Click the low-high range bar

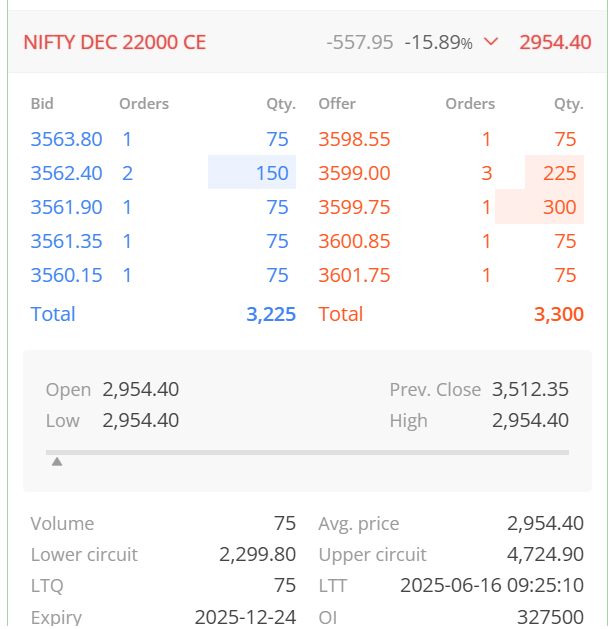[x=307, y=452]
